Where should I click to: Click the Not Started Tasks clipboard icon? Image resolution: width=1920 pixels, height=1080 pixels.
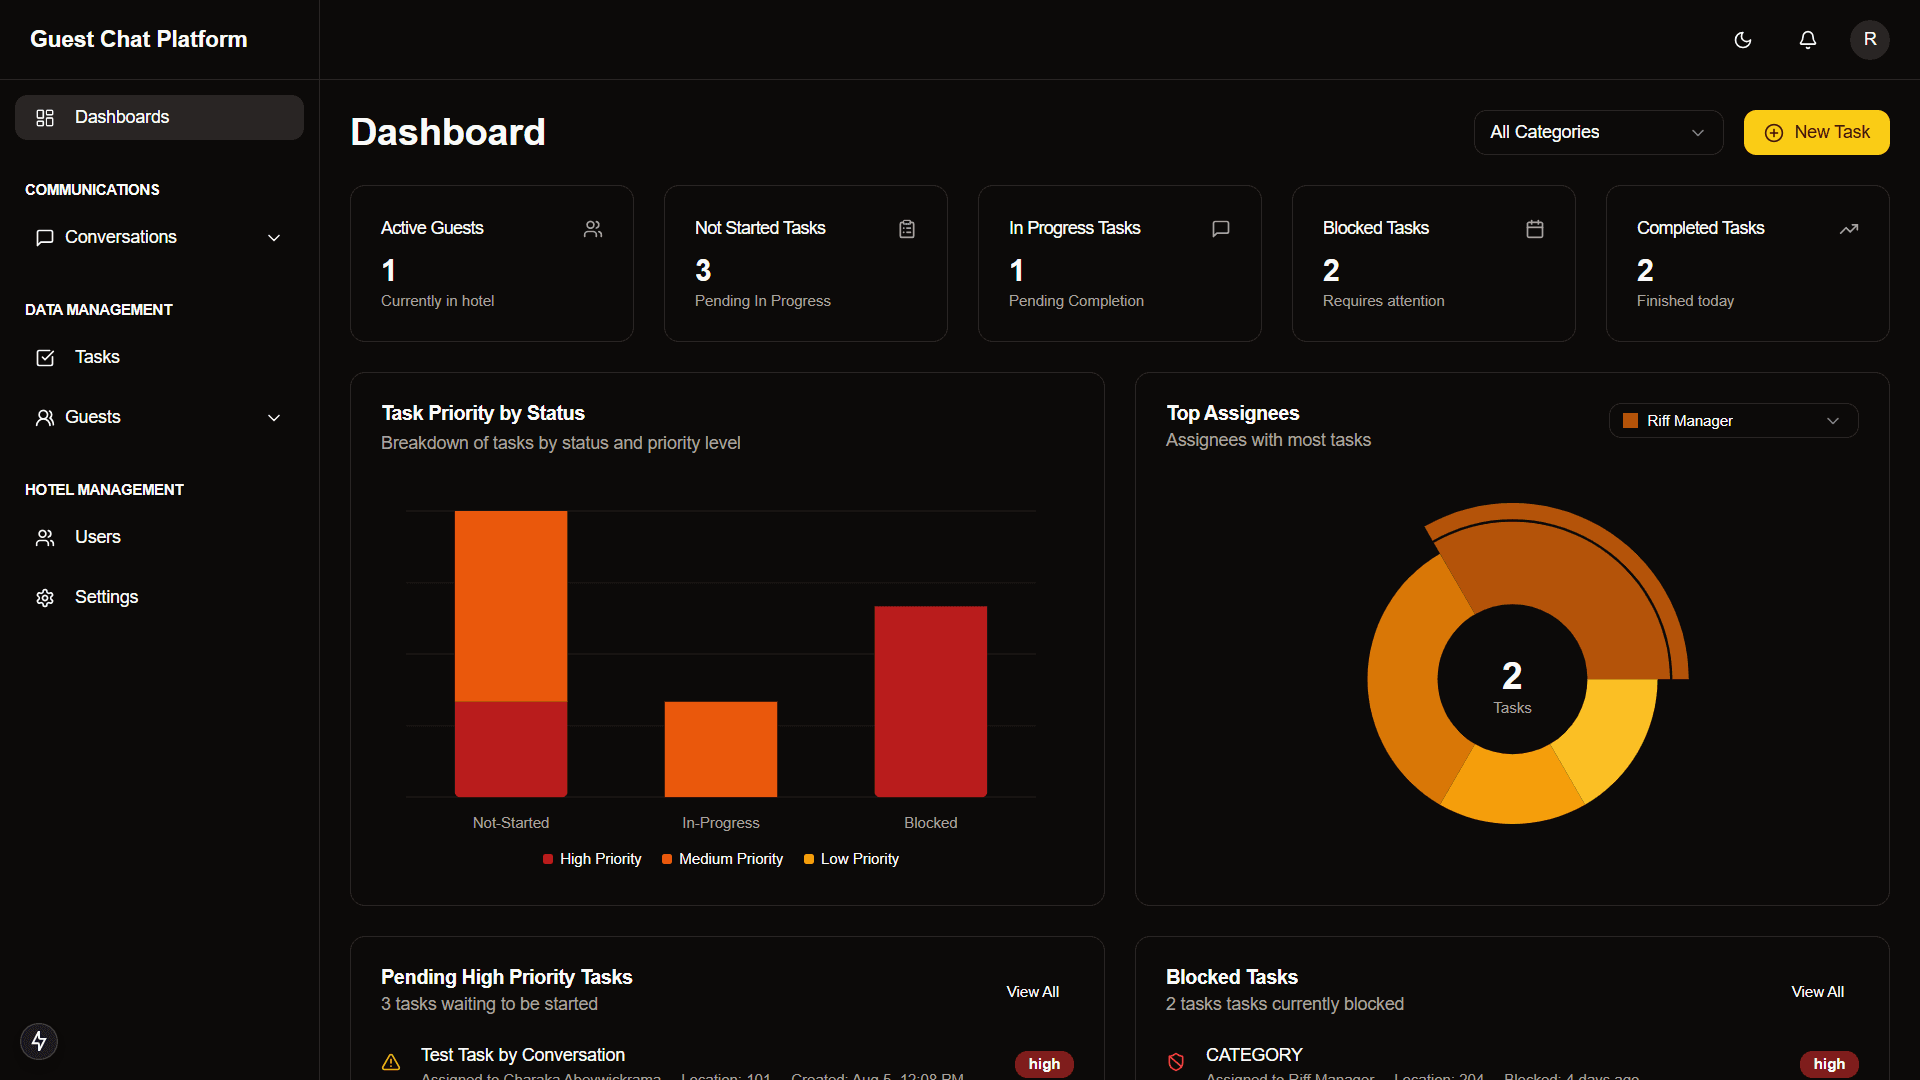(907, 229)
